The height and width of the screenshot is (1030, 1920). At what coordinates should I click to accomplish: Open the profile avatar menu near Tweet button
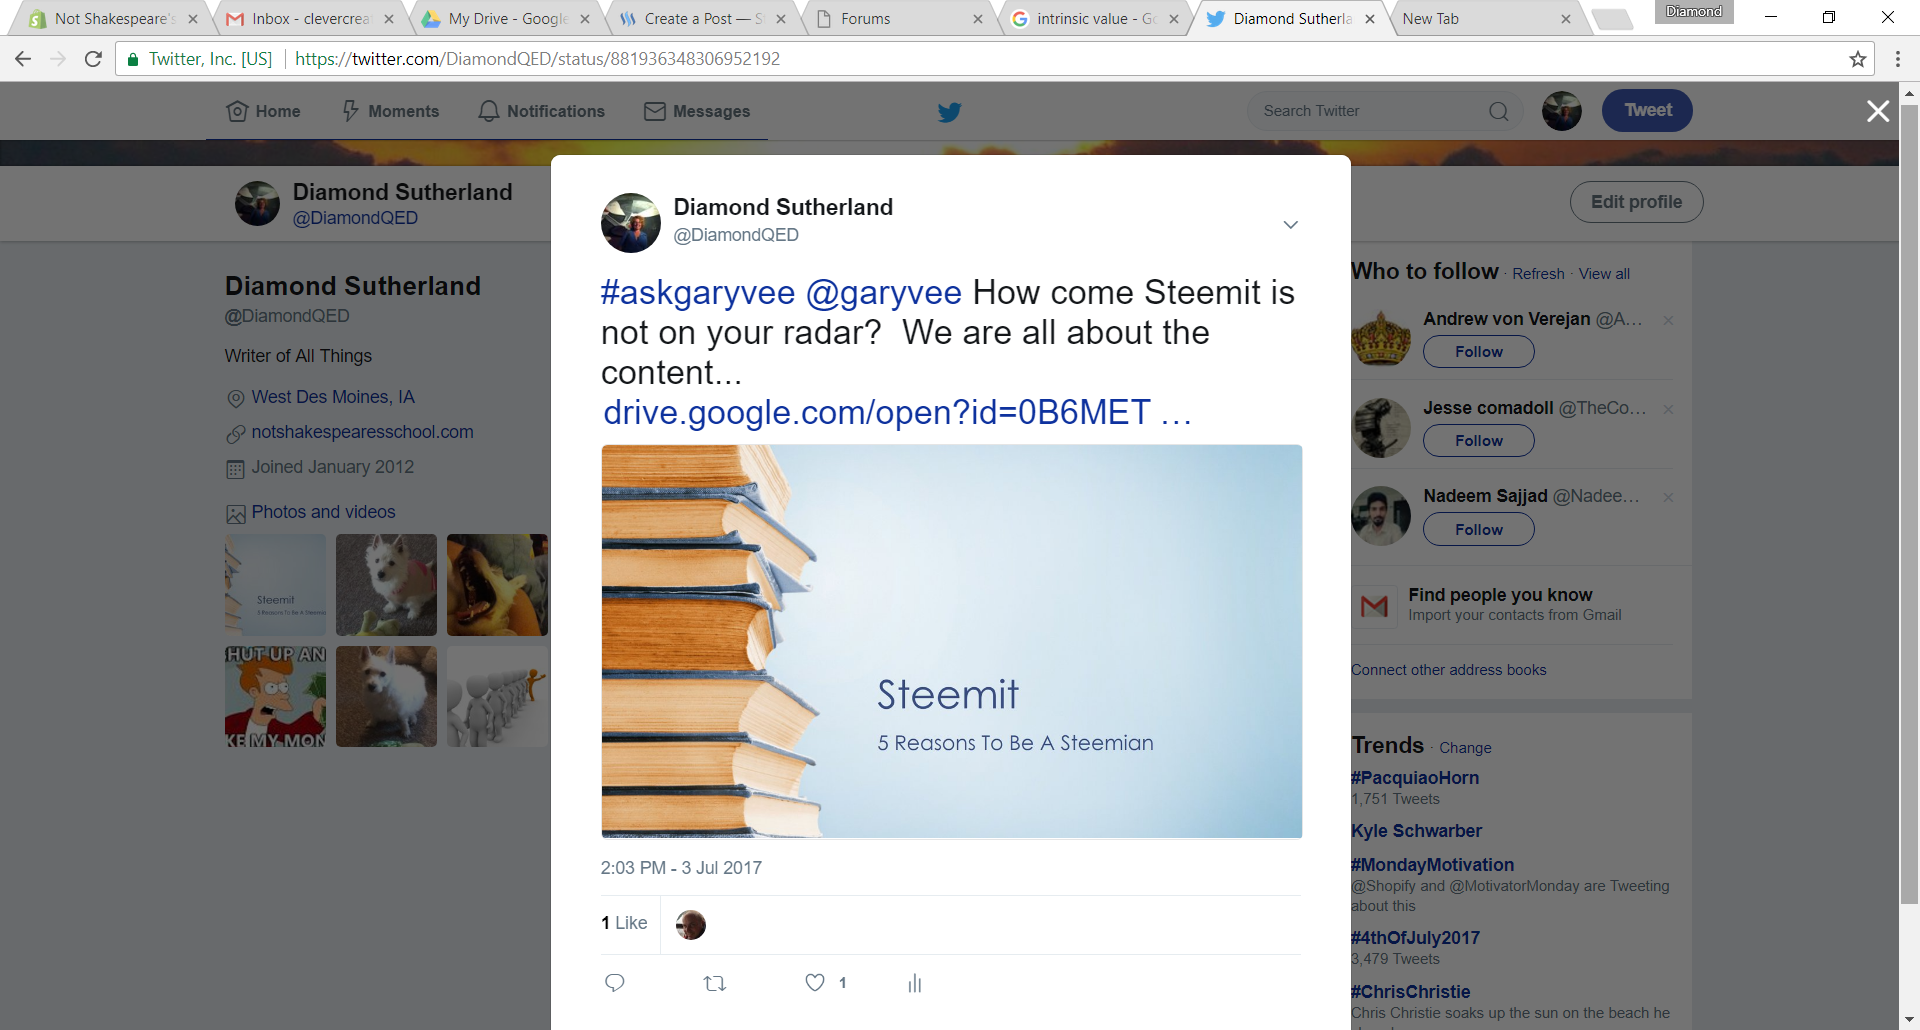click(x=1561, y=111)
